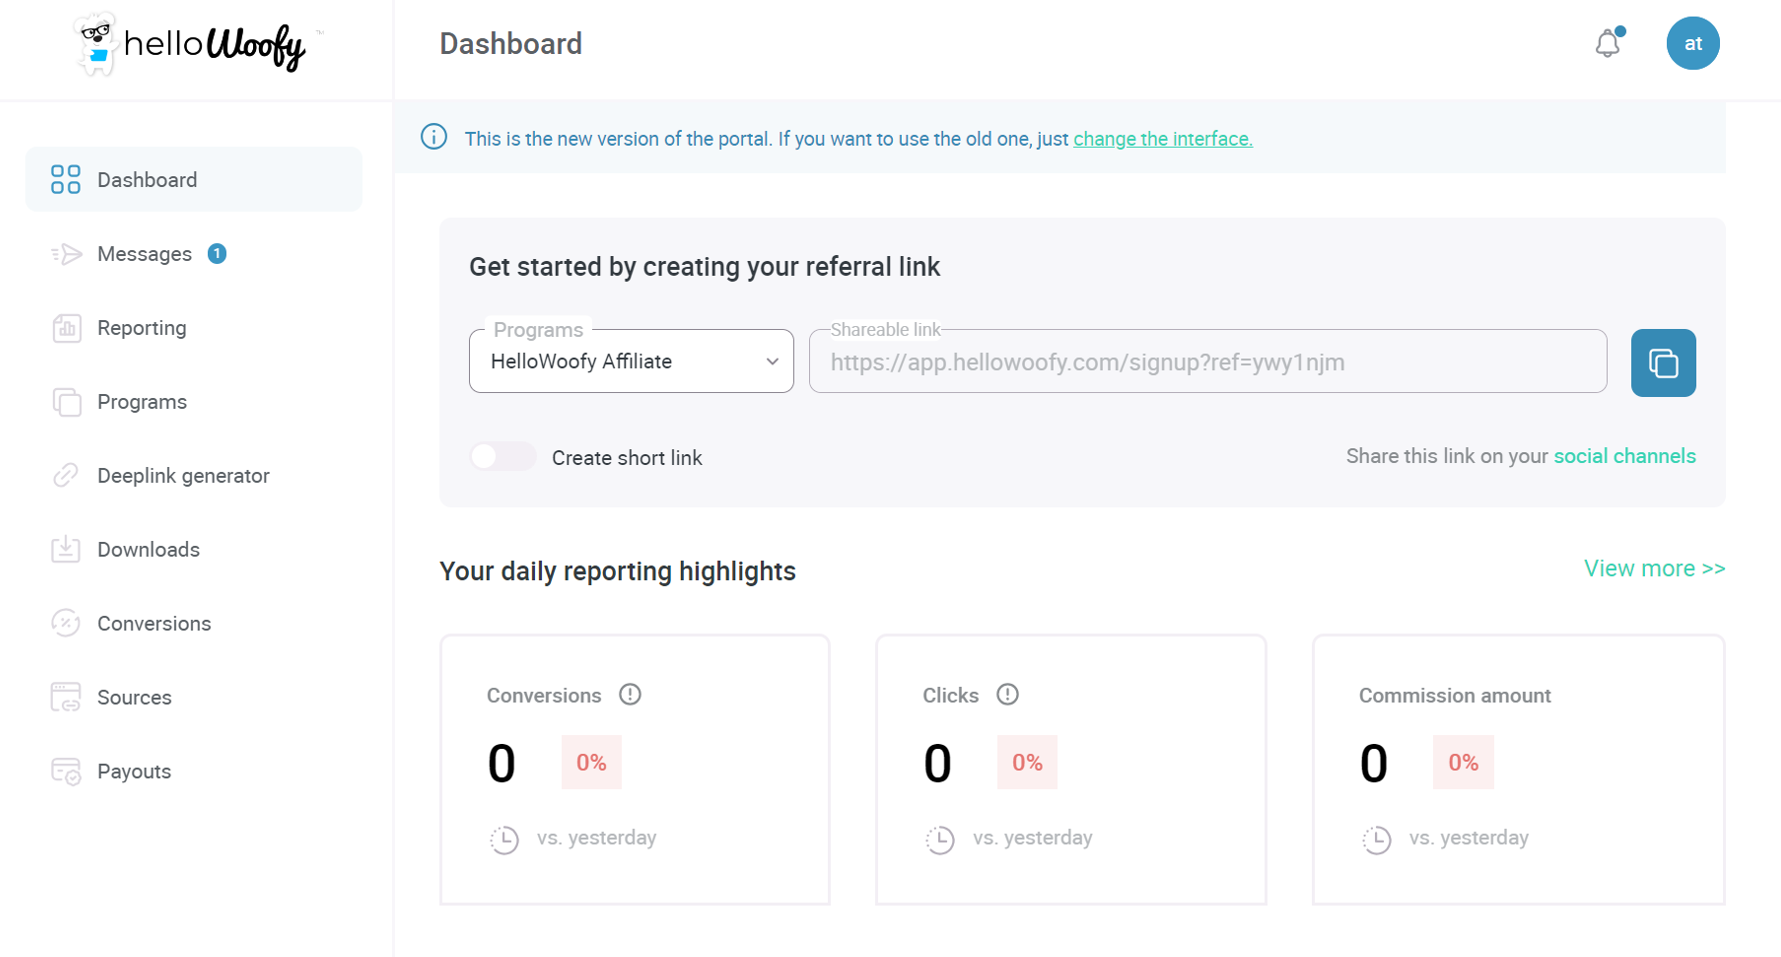Click the 'Create short link' label

pyautogui.click(x=627, y=458)
